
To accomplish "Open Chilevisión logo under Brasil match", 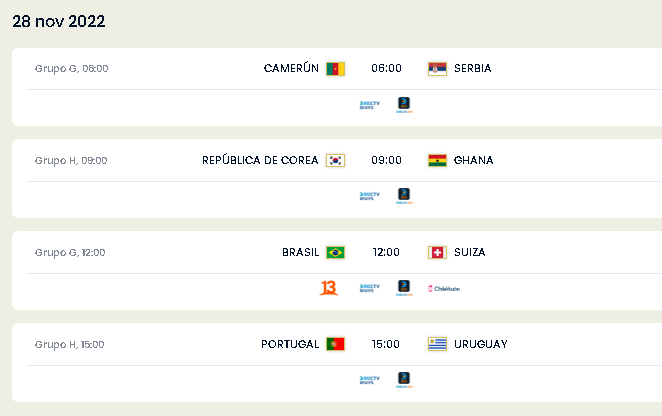I will pyautogui.click(x=444, y=289).
